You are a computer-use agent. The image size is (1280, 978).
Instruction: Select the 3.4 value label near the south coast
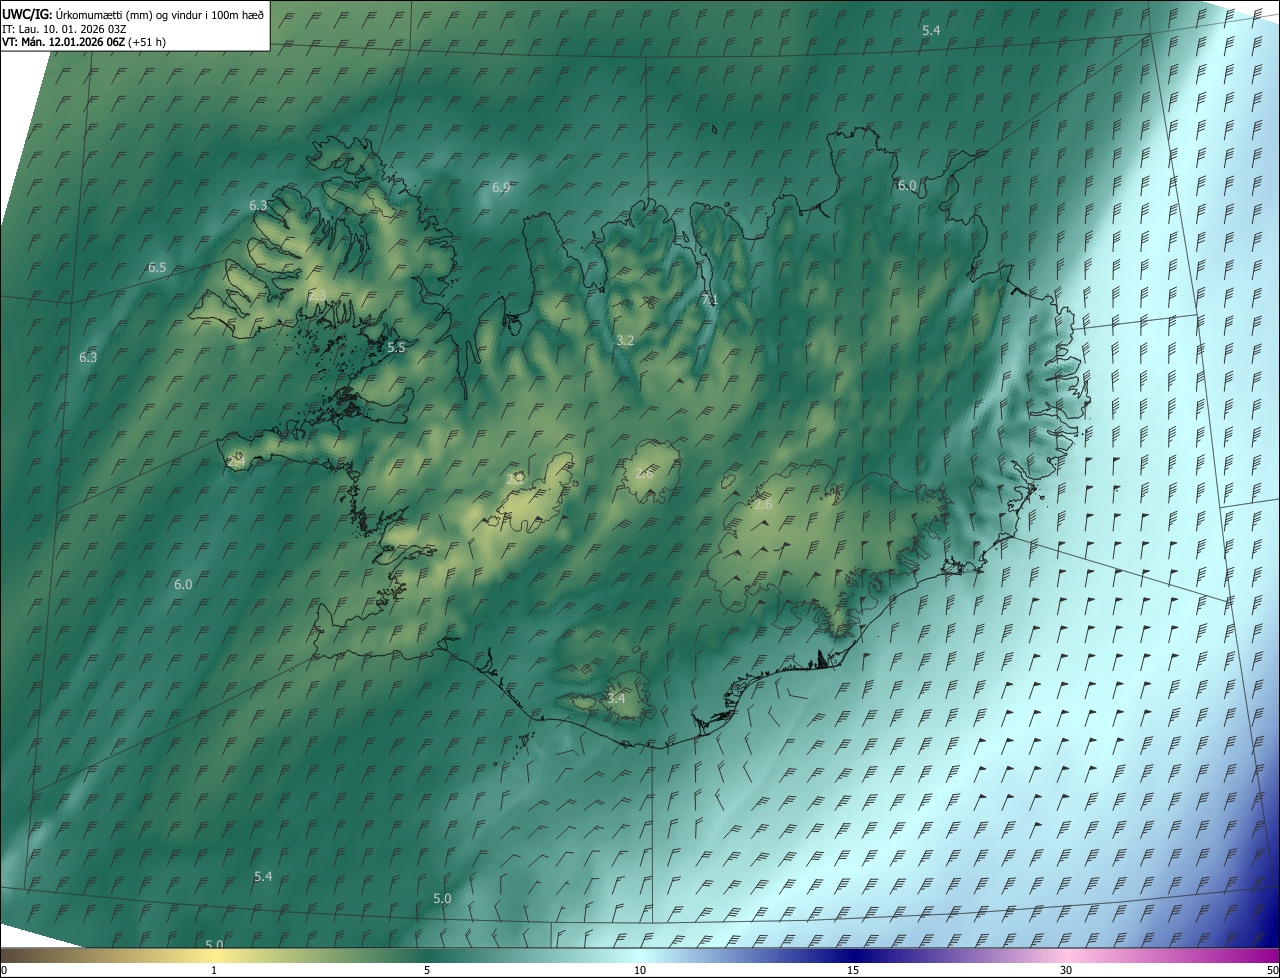click(x=616, y=698)
